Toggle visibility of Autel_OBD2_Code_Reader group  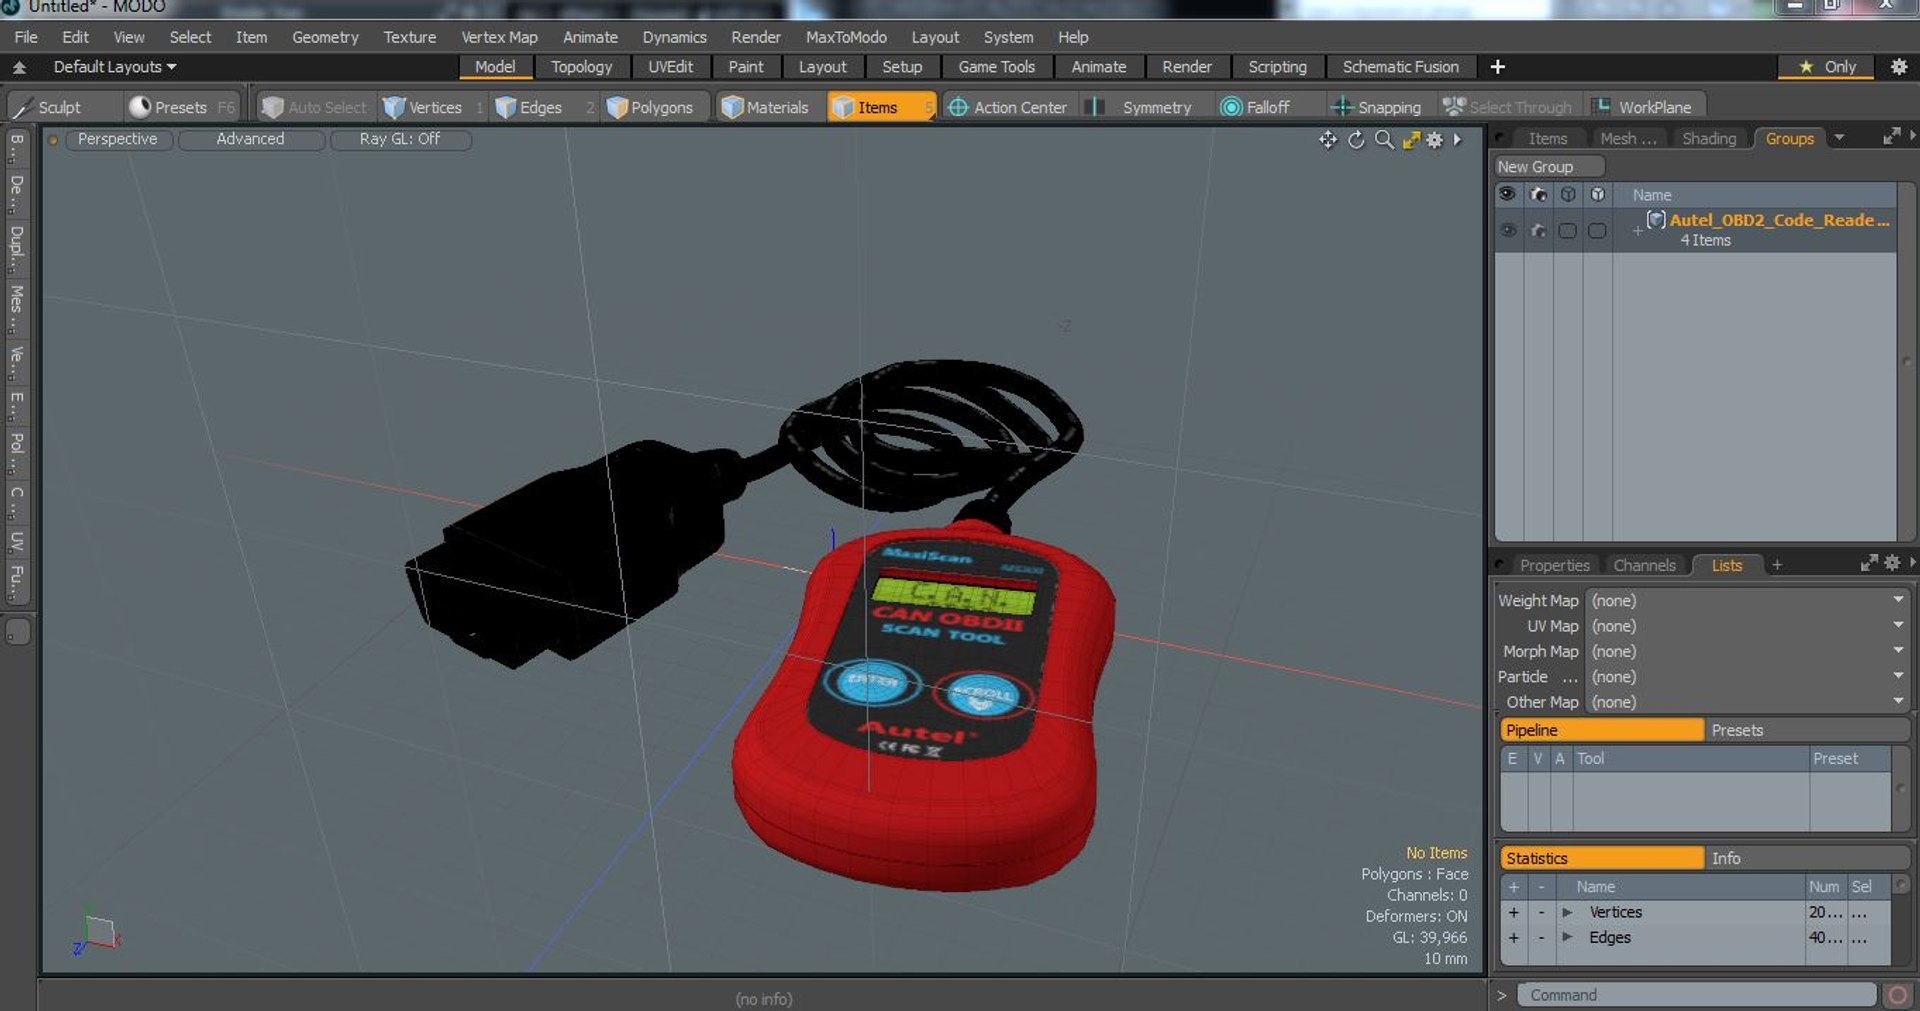[1508, 231]
